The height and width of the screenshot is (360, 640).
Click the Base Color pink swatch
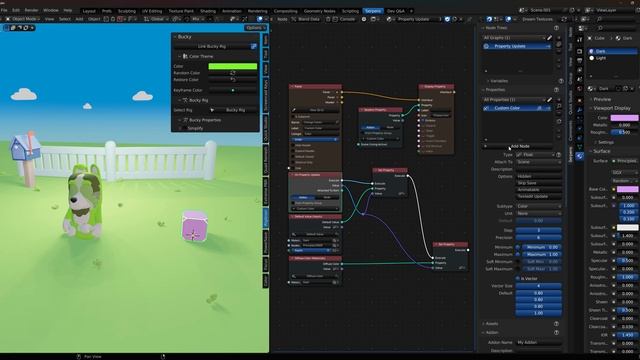[x=627, y=189]
